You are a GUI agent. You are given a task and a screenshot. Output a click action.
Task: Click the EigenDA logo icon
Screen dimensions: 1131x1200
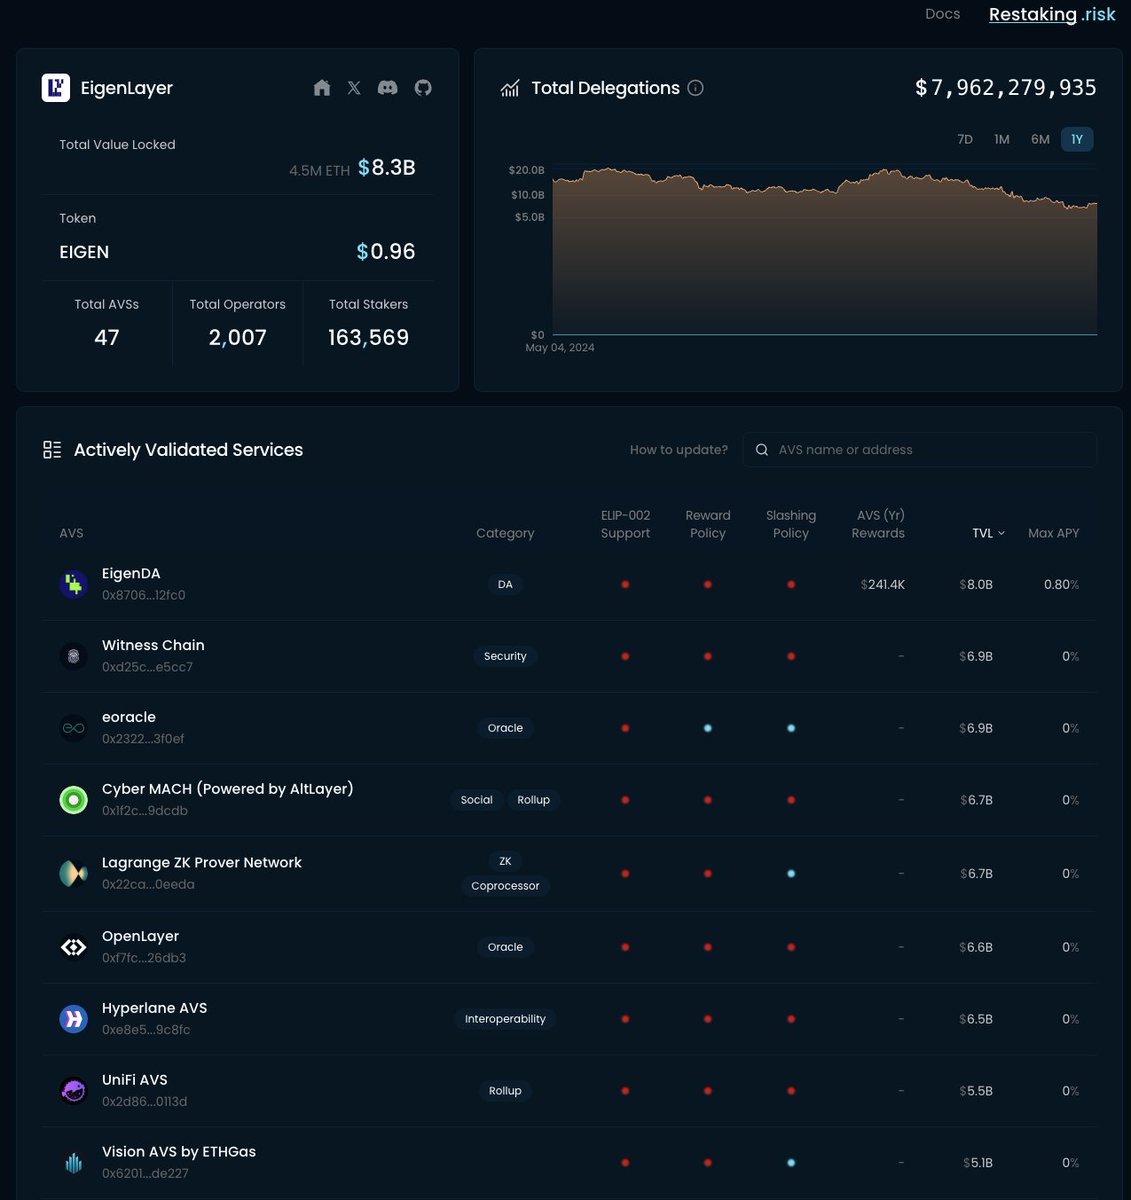[74, 584]
